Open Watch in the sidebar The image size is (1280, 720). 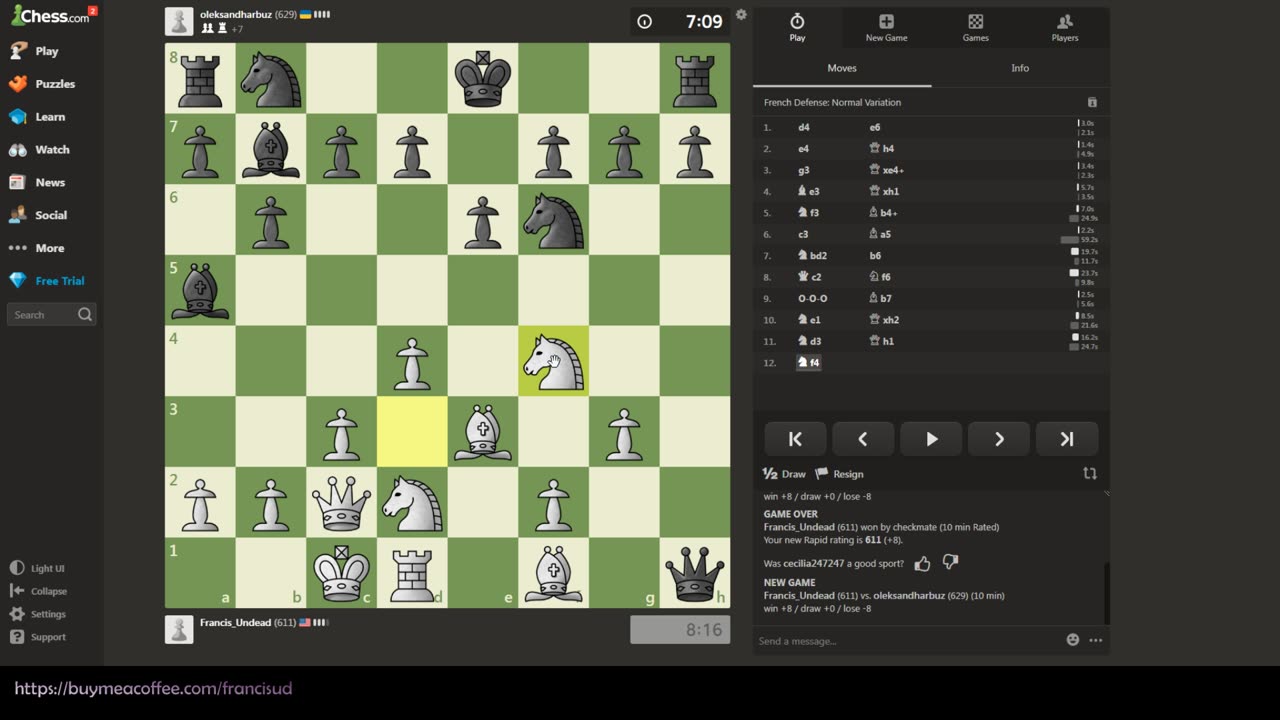click(39, 150)
